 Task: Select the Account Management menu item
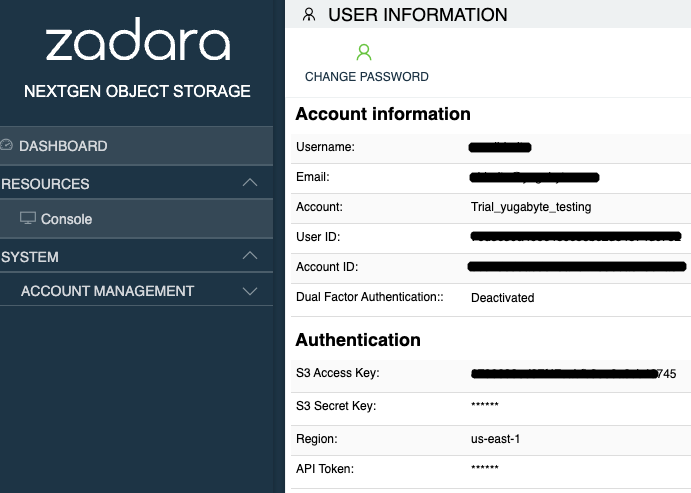pyautogui.click(x=136, y=291)
